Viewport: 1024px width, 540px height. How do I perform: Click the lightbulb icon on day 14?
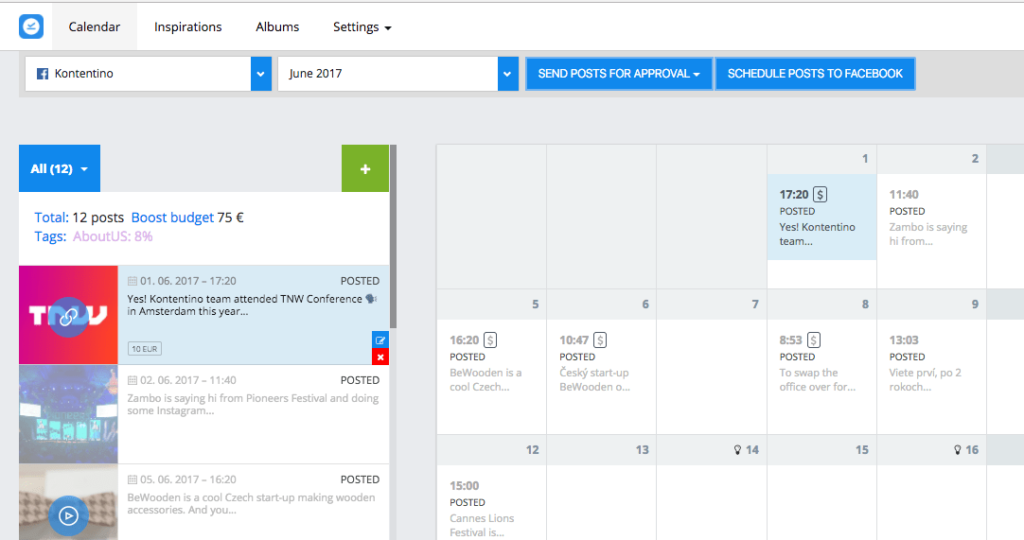click(x=739, y=450)
